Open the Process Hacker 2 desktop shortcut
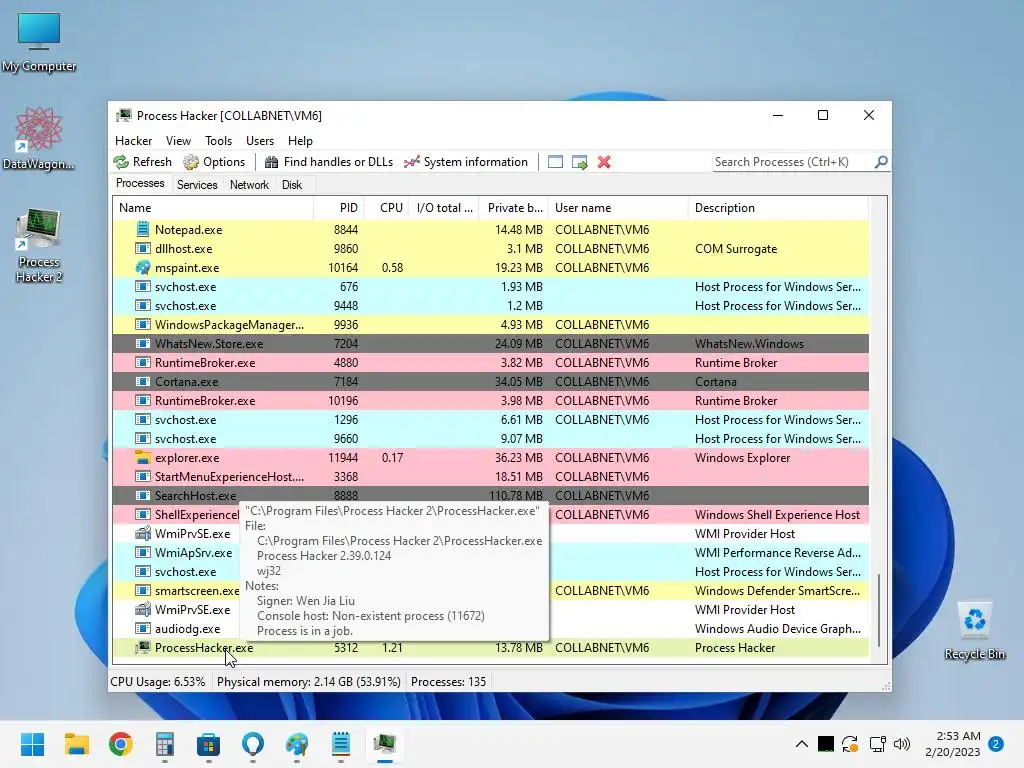Screen dimensions: 1024x768 pos(39,245)
